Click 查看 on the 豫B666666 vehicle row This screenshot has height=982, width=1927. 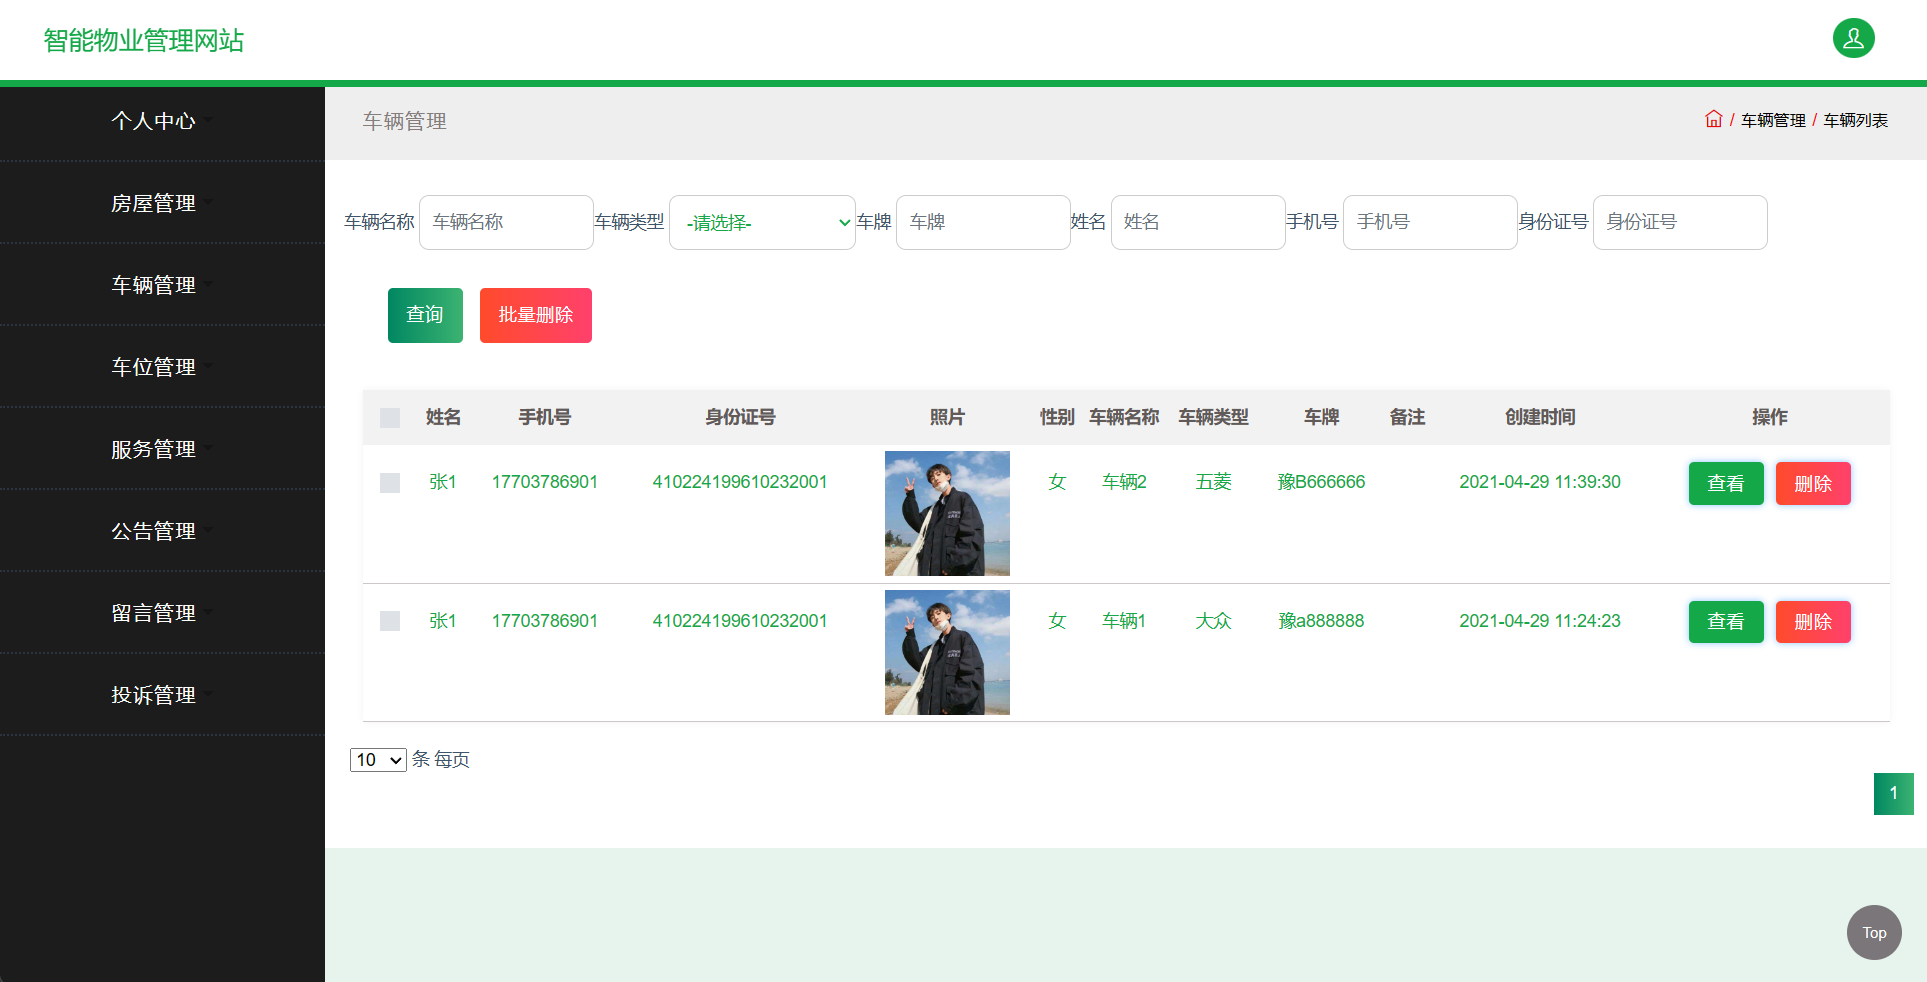pos(1726,483)
